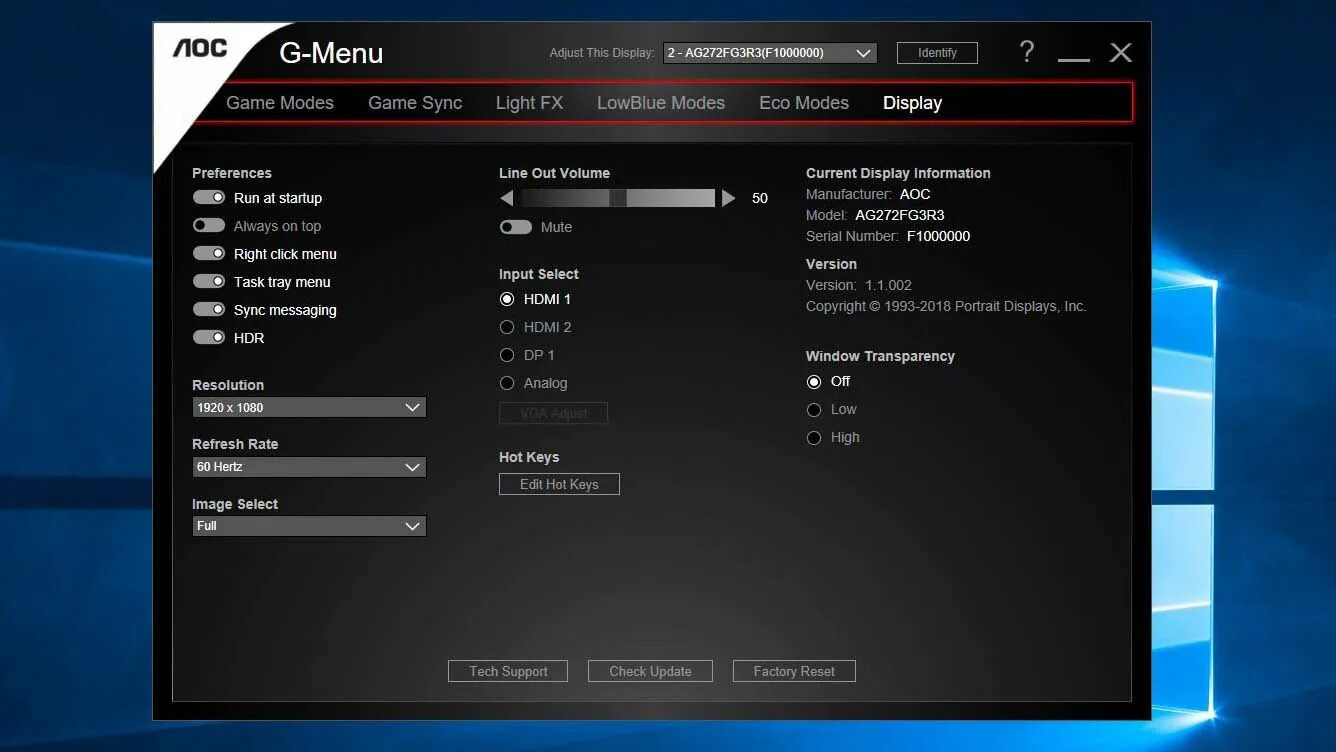Click the Factory Reset button
This screenshot has height=752, width=1336.
click(794, 671)
